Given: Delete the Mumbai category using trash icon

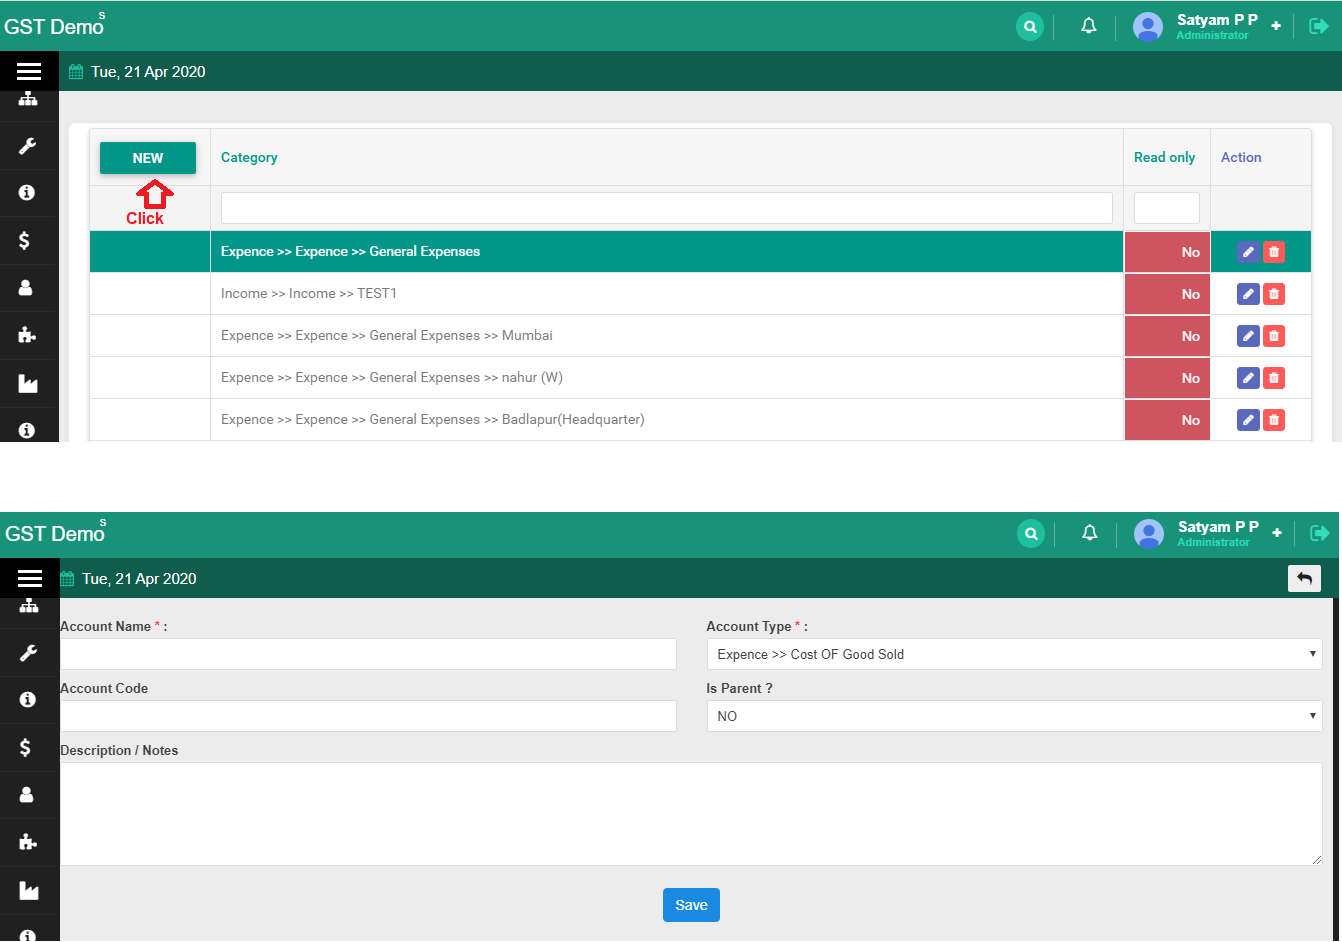Looking at the screenshot, I should pos(1274,336).
